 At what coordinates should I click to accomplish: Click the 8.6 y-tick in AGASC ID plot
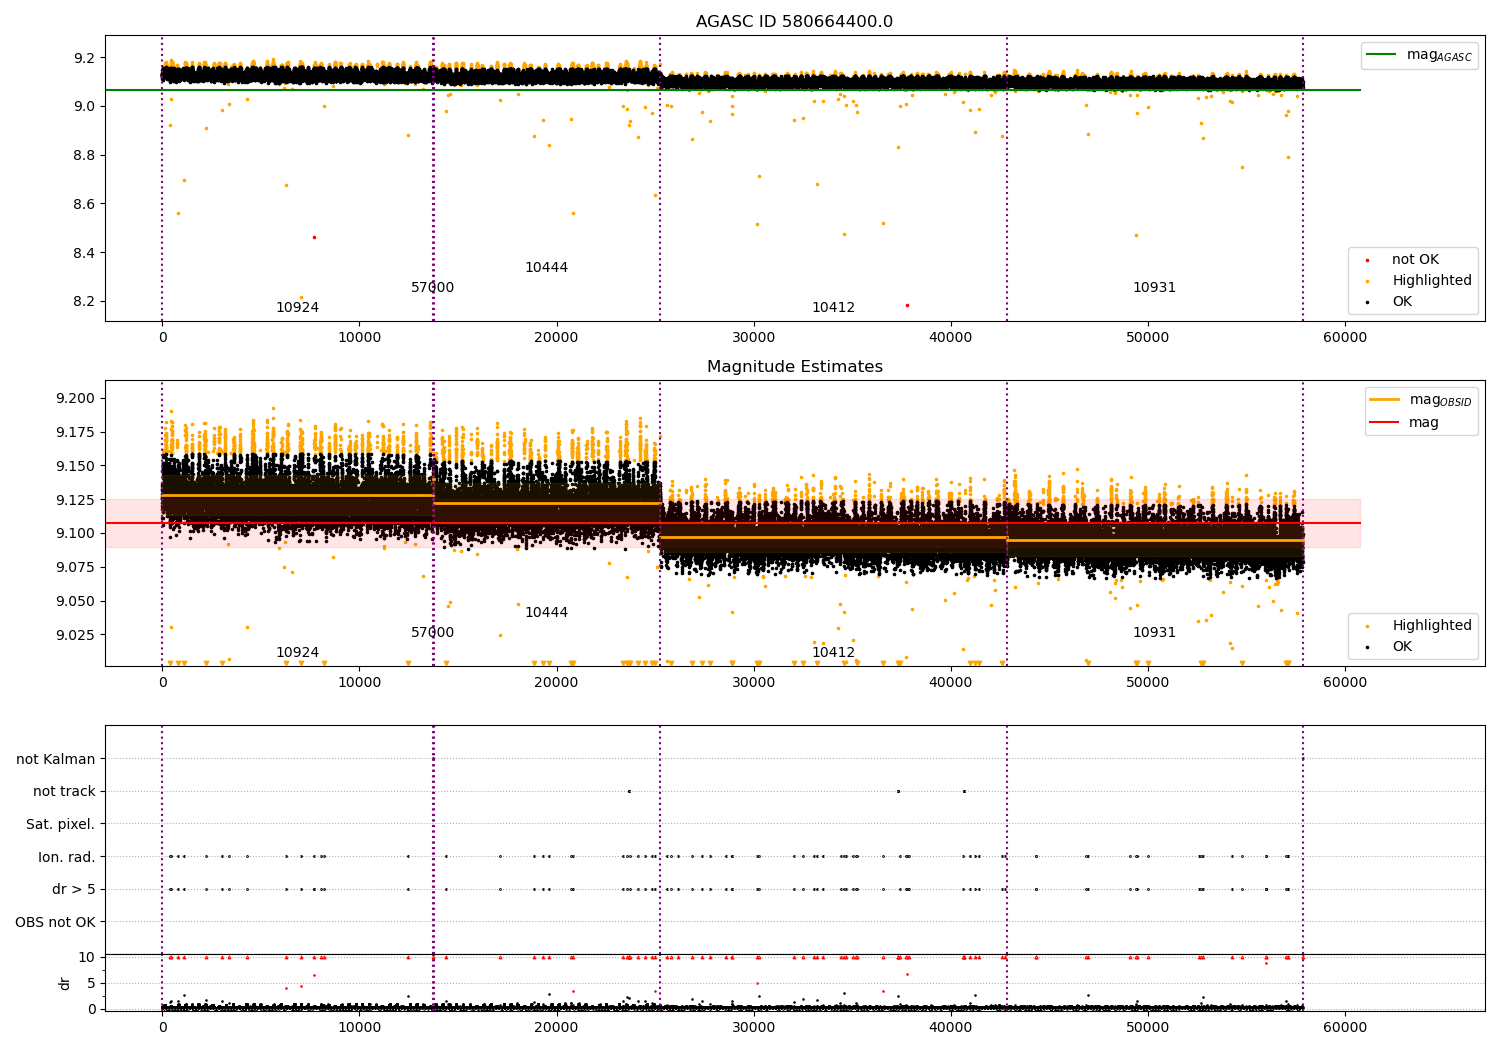click(x=84, y=204)
